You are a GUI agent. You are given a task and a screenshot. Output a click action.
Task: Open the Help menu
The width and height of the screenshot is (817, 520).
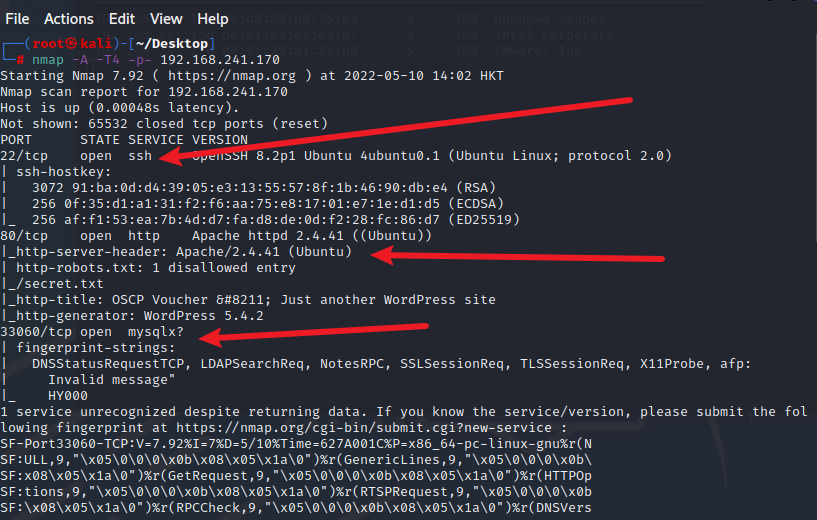(213, 19)
